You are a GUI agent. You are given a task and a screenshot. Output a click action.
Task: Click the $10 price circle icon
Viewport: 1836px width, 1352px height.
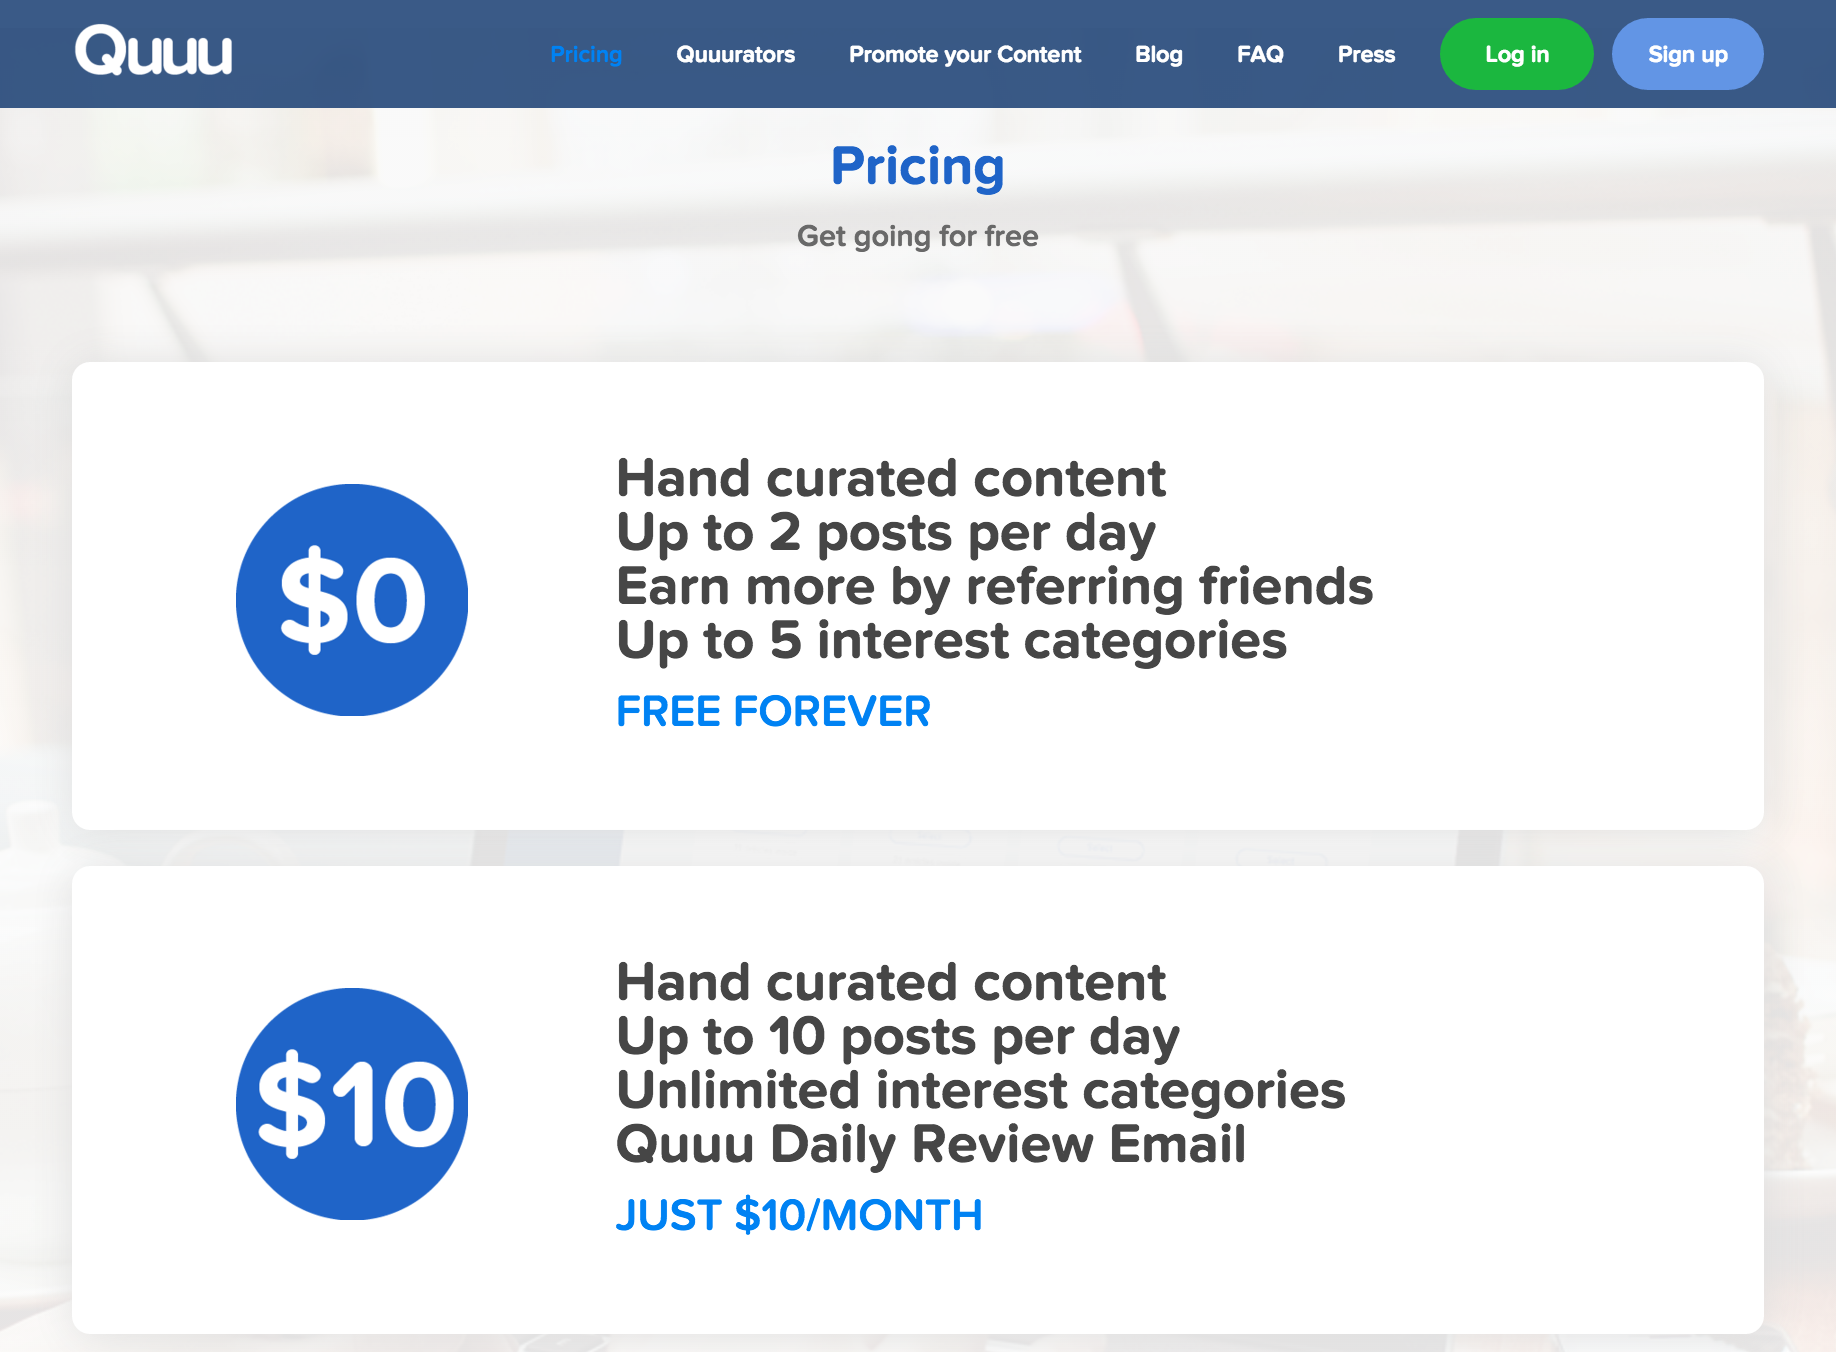(352, 1104)
